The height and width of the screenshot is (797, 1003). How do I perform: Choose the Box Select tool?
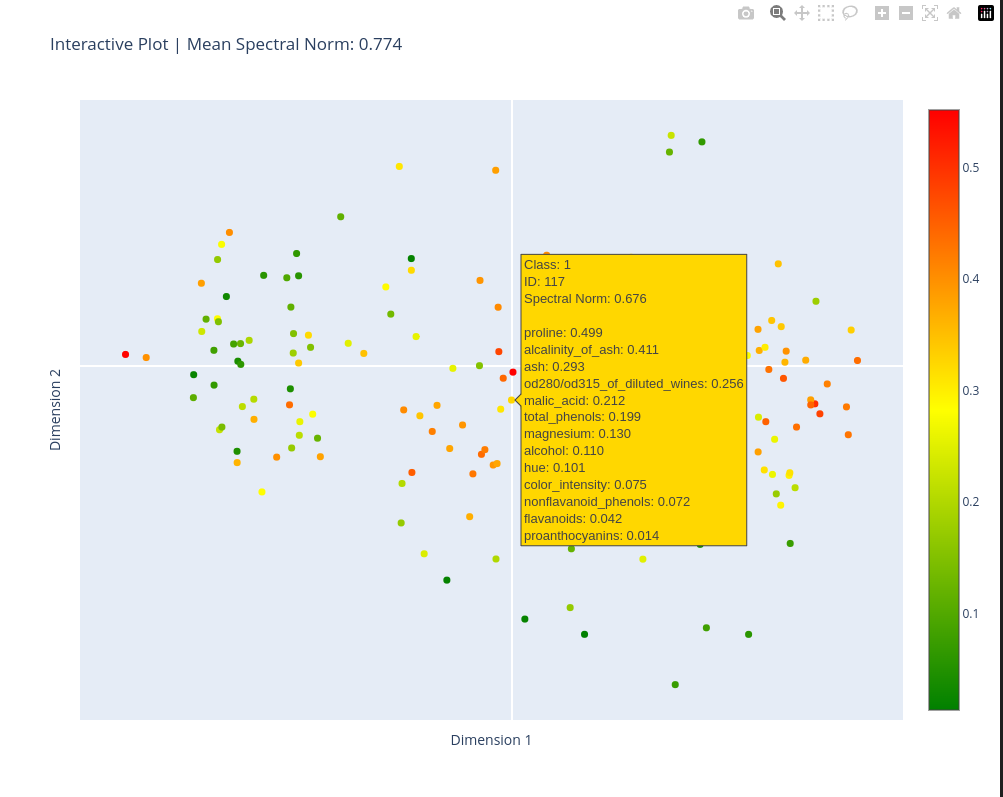(826, 13)
